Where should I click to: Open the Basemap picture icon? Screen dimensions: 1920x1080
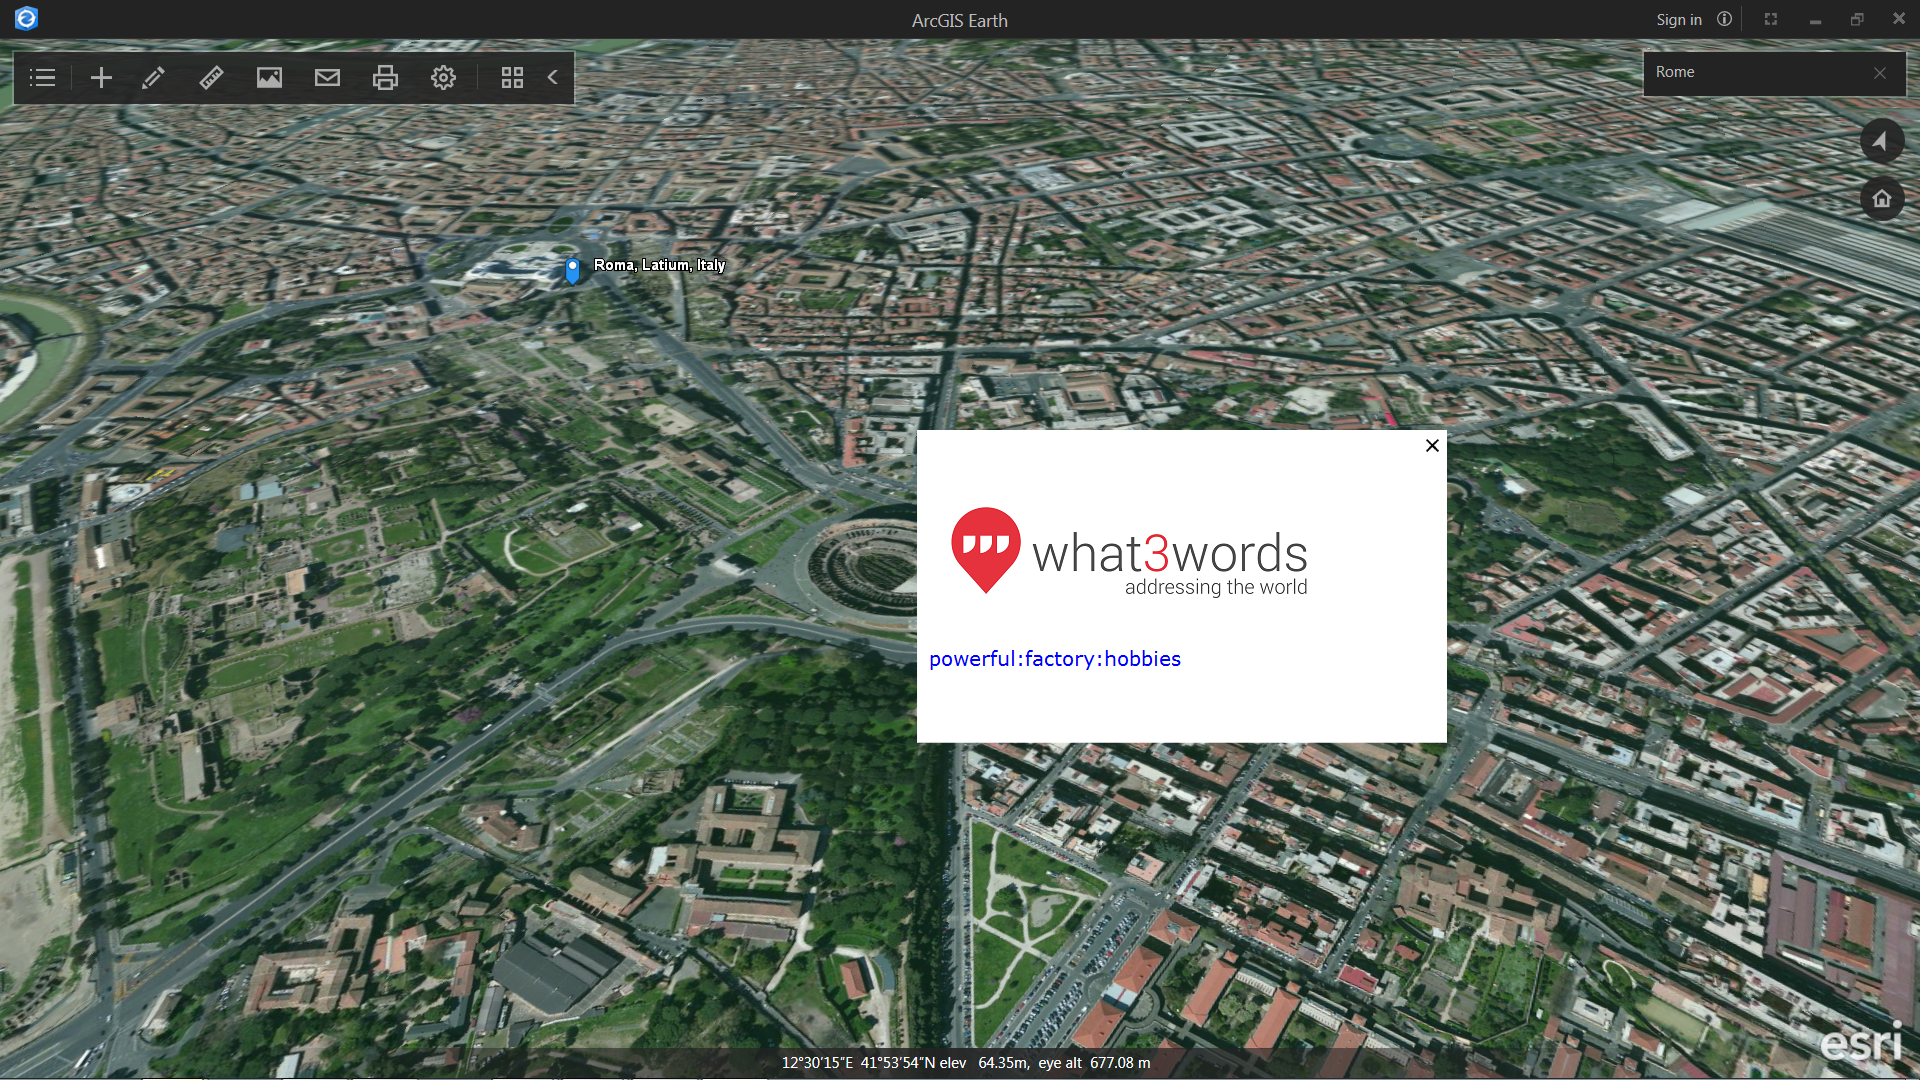click(269, 78)
